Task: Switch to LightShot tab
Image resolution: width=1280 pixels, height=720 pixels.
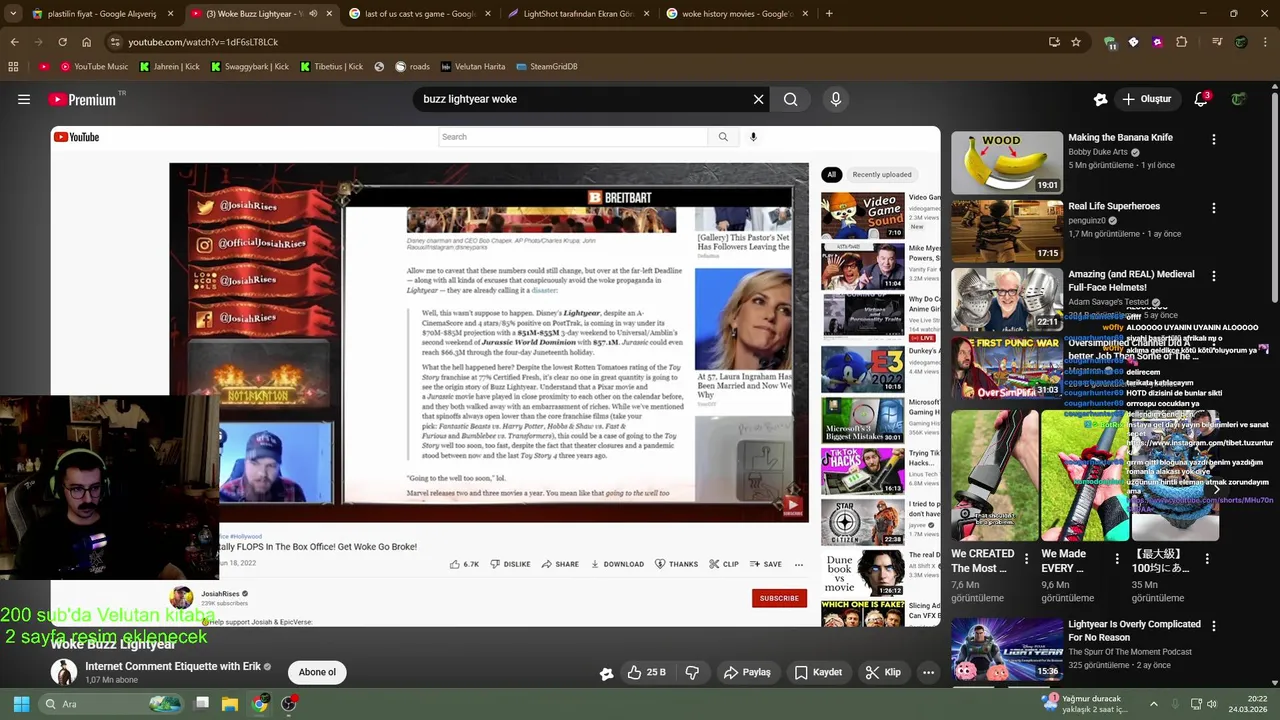Action: tap(577, 14)
